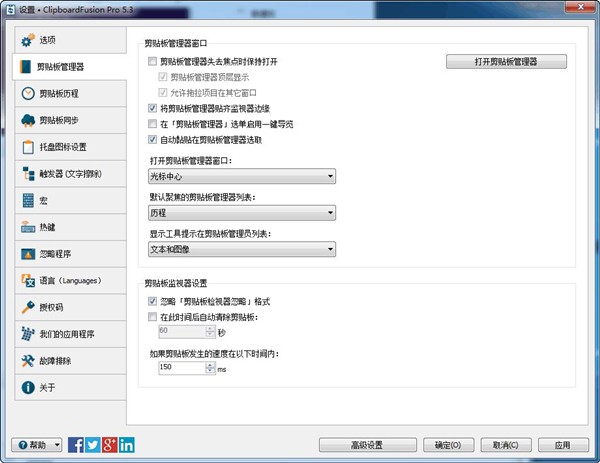This screenshot has width=600, height=463.
Task: Switch to the 托盘图标设置 tab
Action: pyautogui.click(x=70, y=147)
